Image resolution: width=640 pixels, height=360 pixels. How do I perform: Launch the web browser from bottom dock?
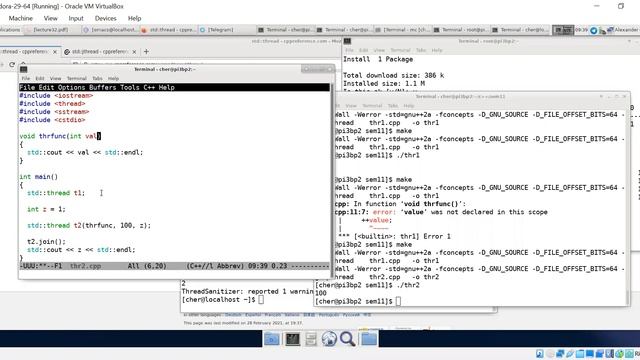(x=329, y=339)
